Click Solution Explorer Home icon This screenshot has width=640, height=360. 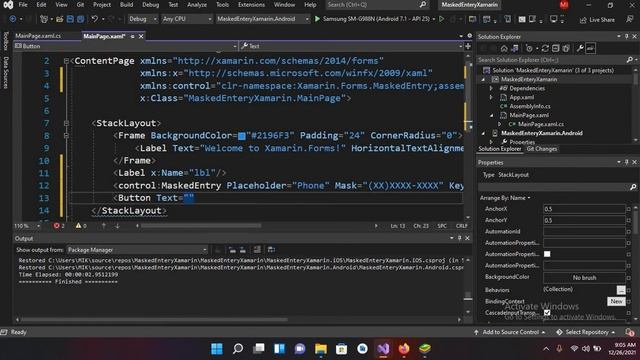(504, 49)
